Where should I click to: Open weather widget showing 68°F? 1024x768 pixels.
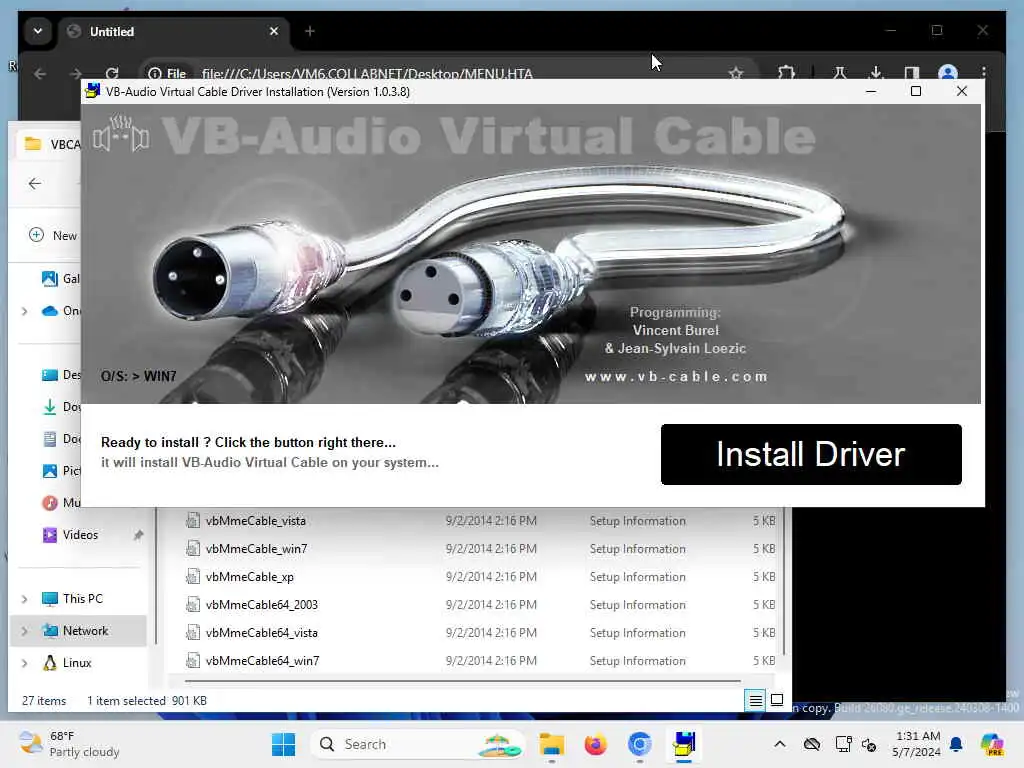[x=69, y=744]
